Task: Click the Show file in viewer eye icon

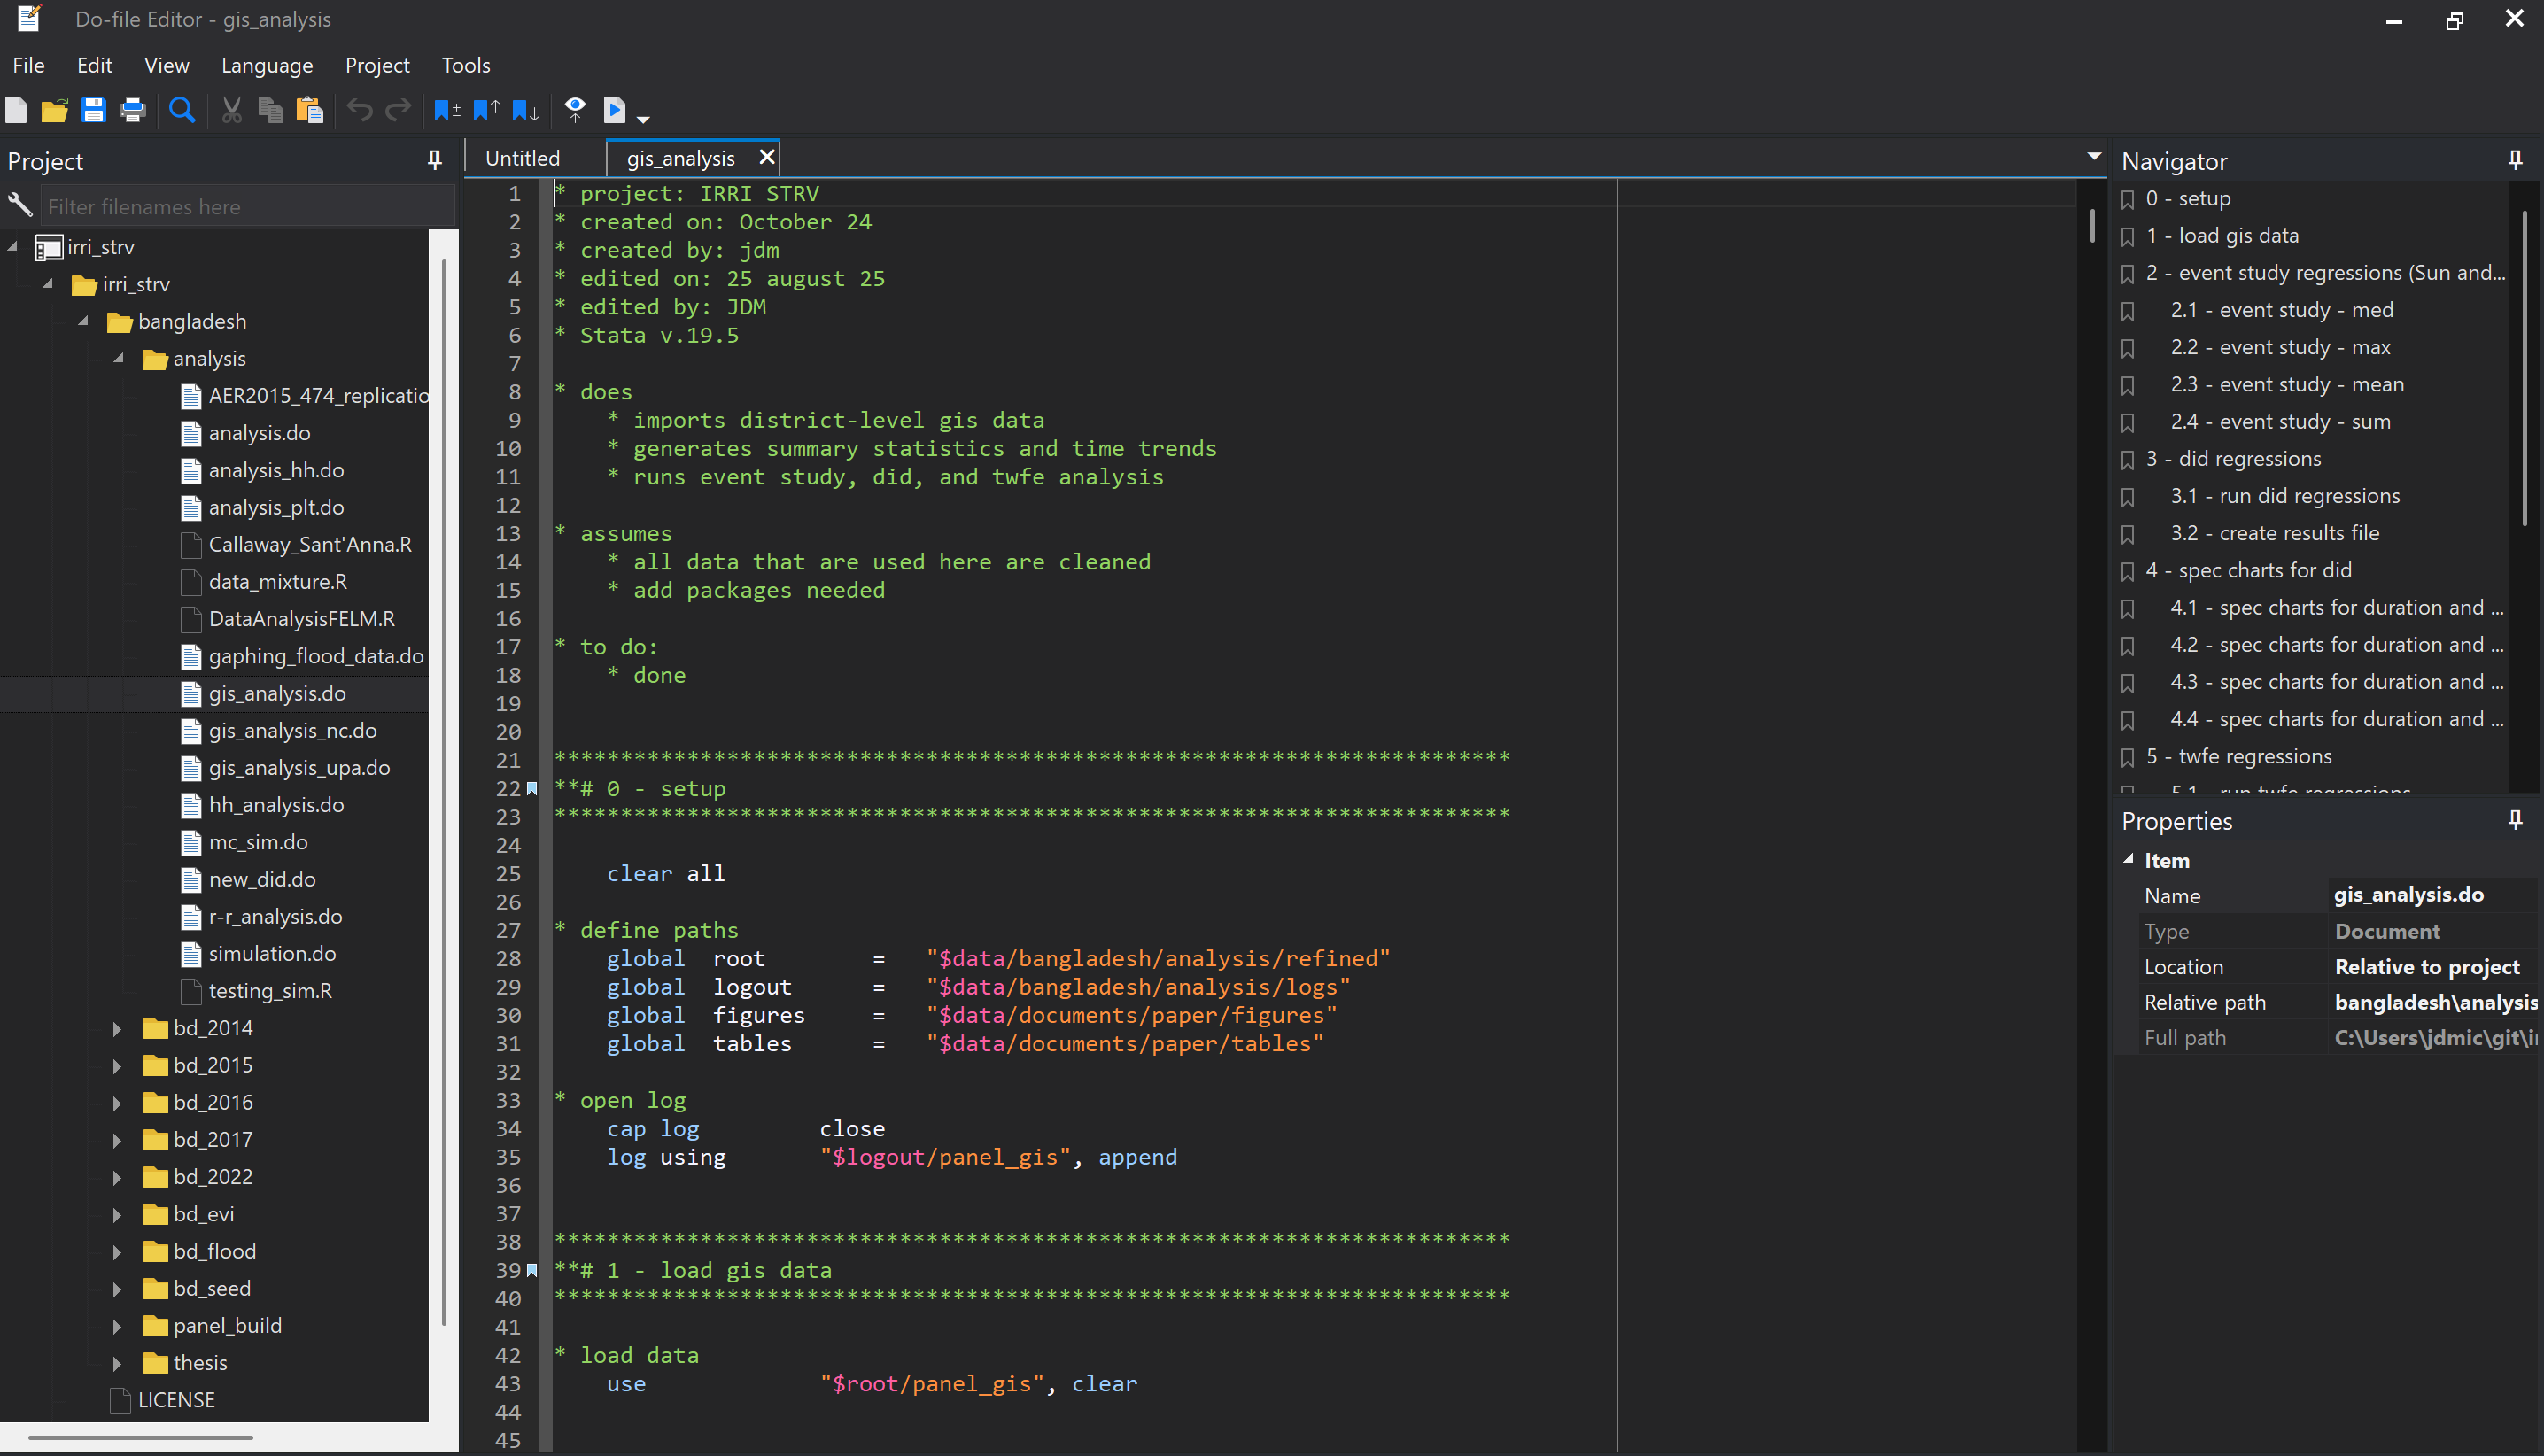Action: pyautogui.click(x=575, y=110)
